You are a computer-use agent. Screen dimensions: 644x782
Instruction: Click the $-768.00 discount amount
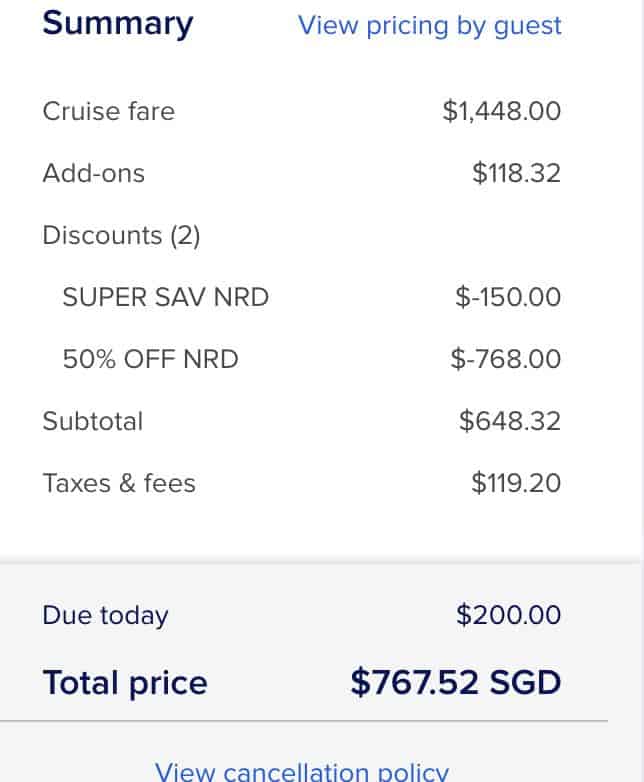click(506, 359)
